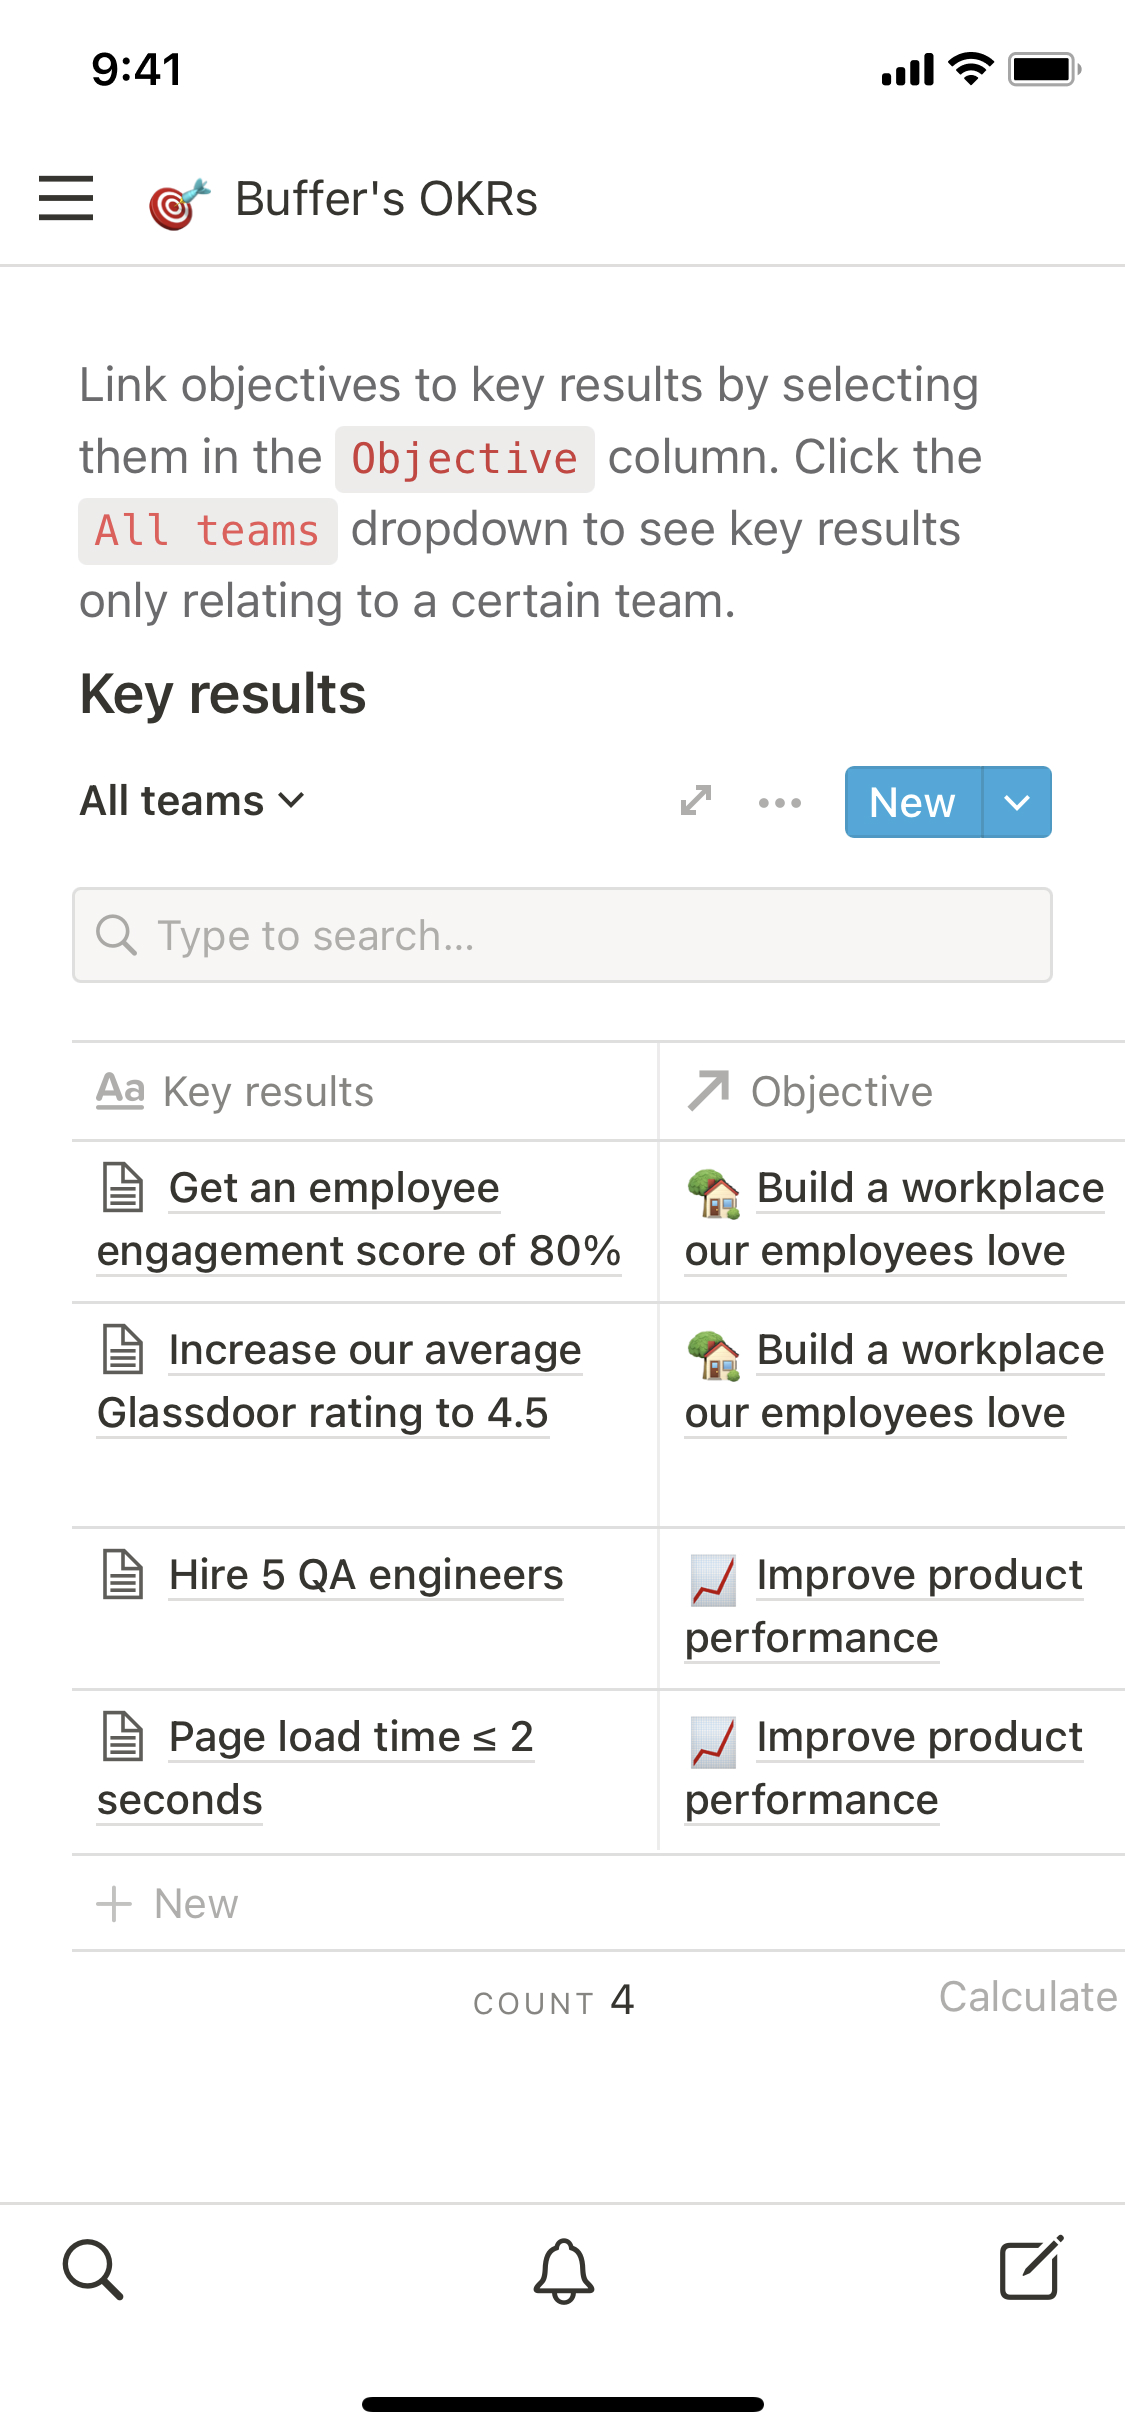Expand the Key results database full screen
This screenshot has height=2436, width=1125.
696,801
